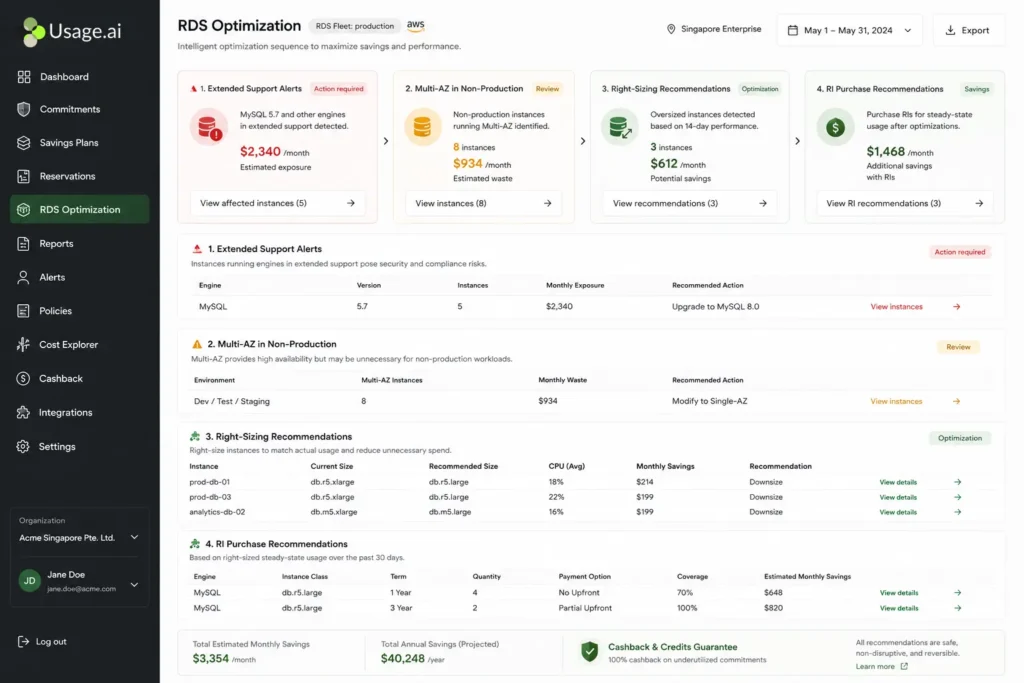Select RDS Optimization menu item
Viewport: 1024px width, 683px height.
pyautogui.click(x=80, y=210)
